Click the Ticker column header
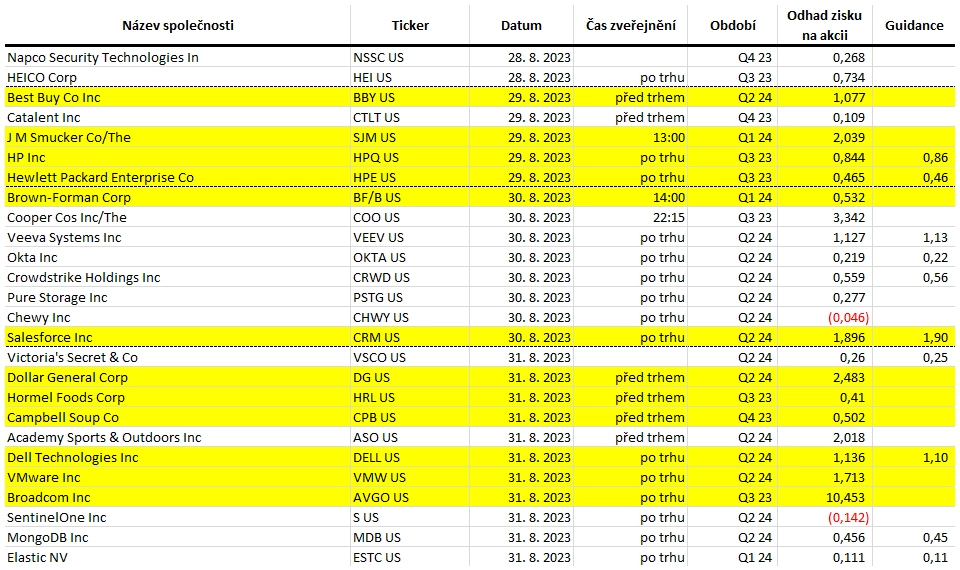Image resolution: width=960 pixels, height=570 pixels. (410, 25)
